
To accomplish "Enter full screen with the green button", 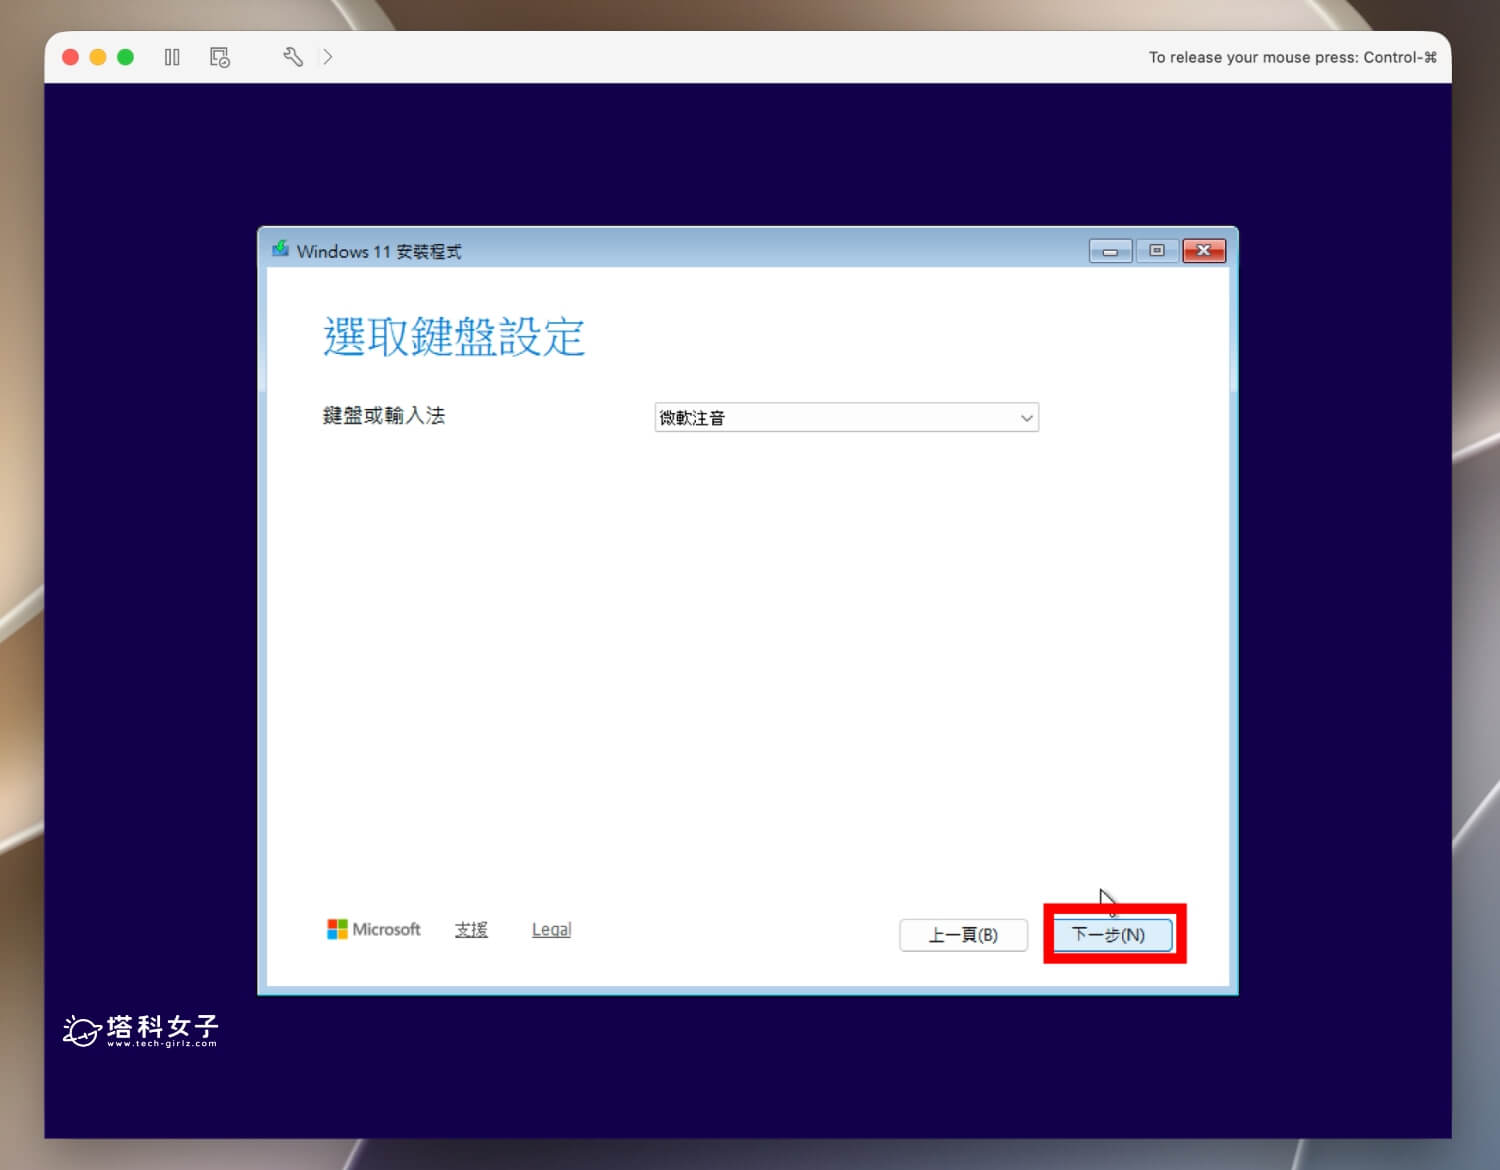I will pos(125,57).
